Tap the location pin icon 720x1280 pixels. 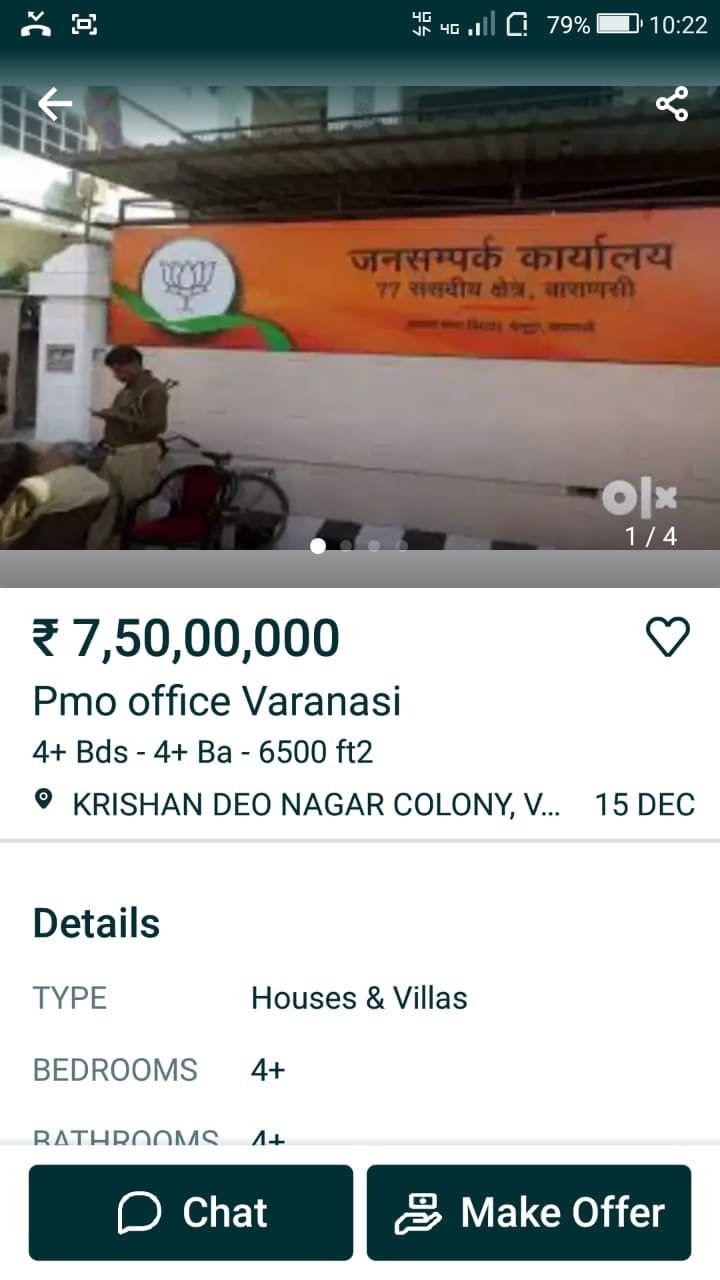[43, 800]
